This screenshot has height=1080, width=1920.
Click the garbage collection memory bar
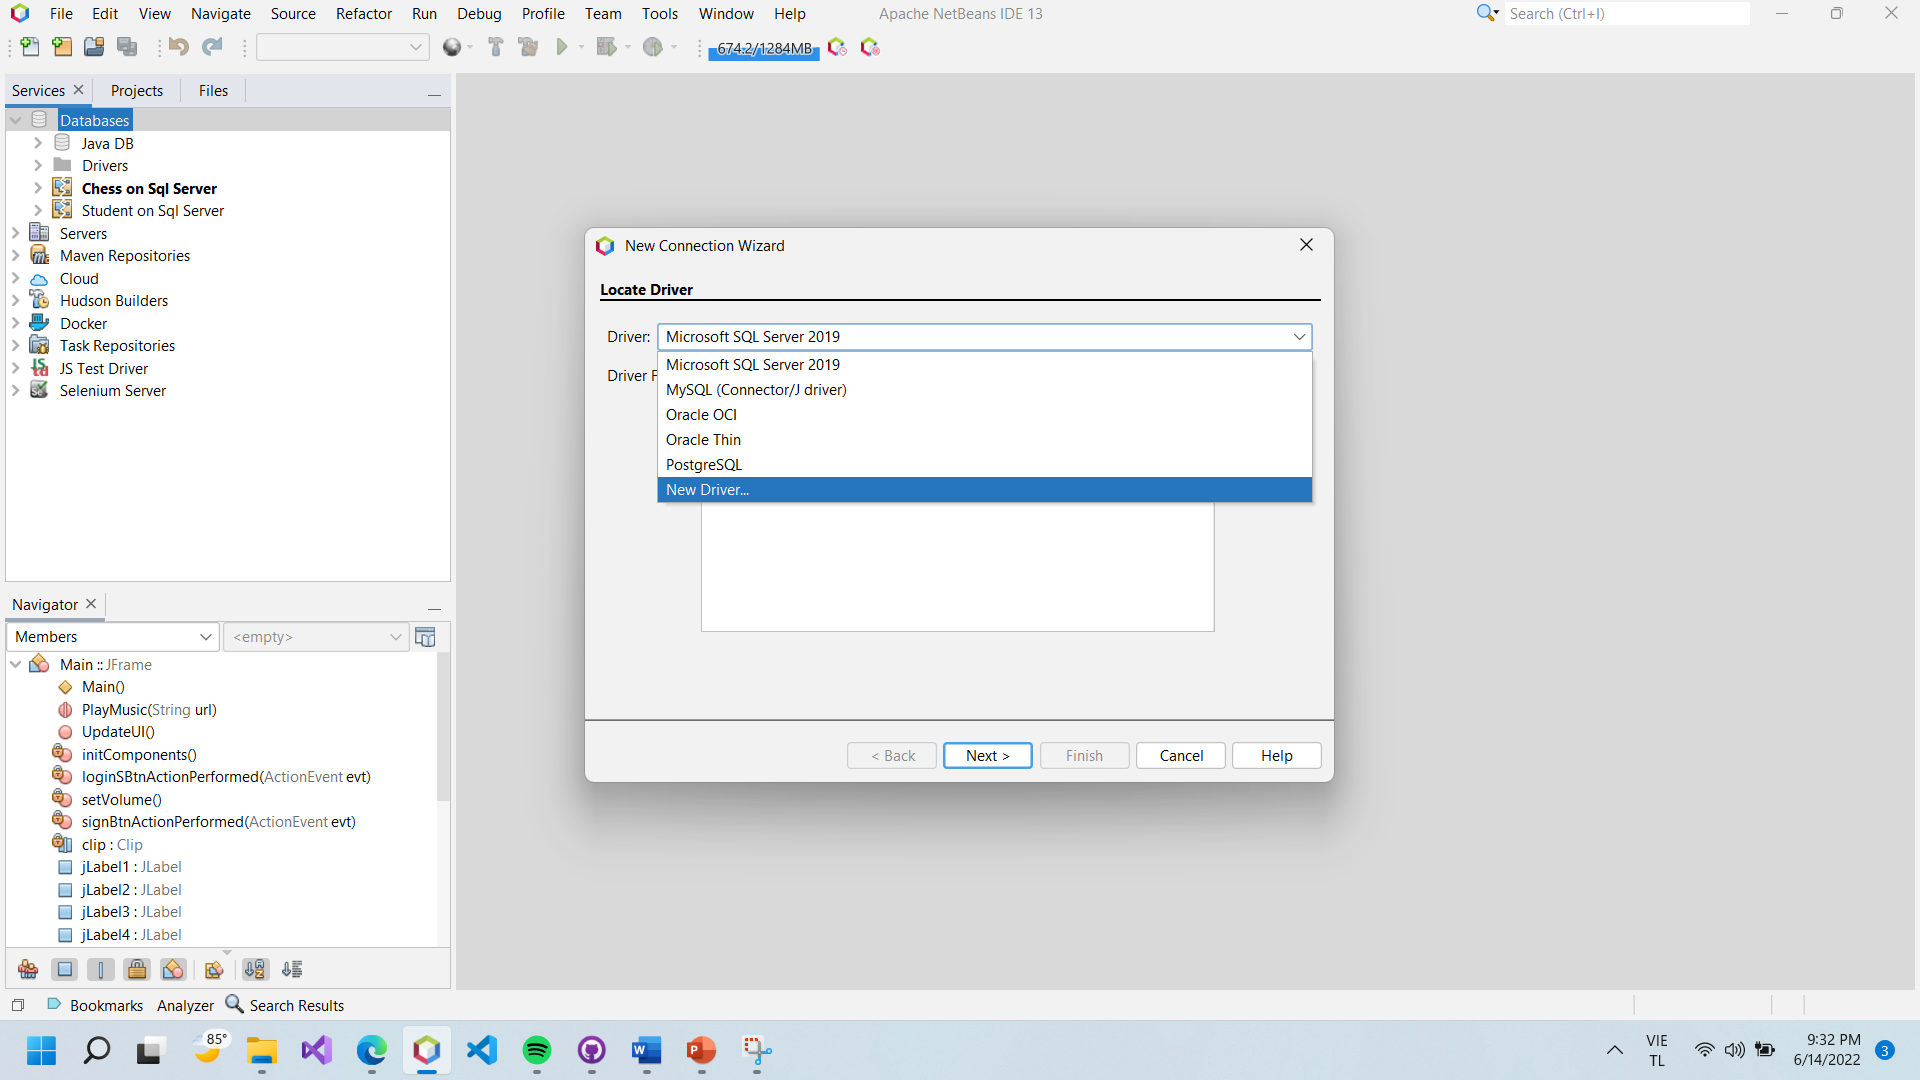pos(764,48)
